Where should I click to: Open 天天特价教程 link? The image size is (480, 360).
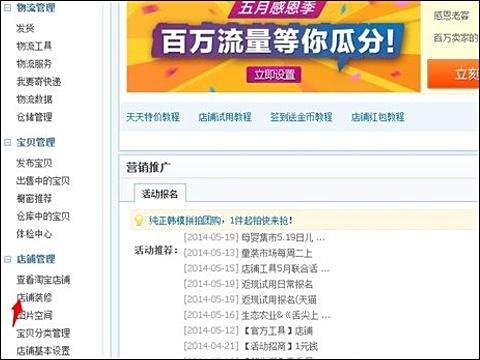[x=153, y=117]
